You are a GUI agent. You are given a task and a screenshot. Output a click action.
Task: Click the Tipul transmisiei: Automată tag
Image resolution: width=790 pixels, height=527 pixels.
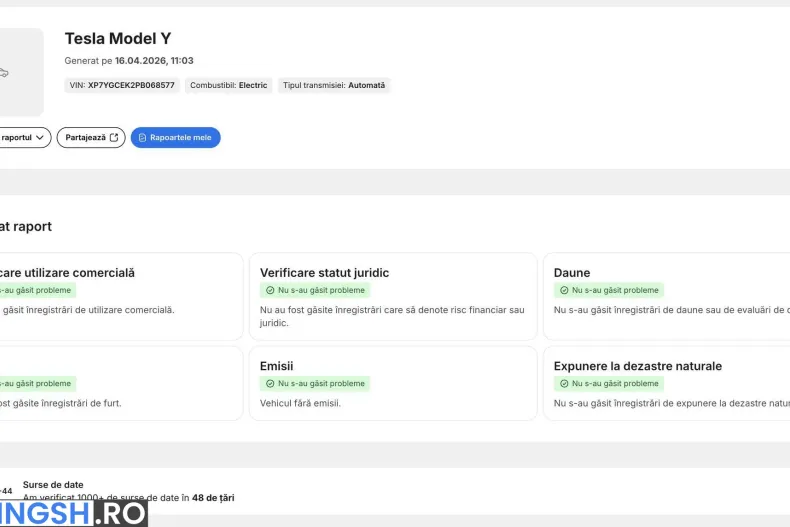(333, 86)
